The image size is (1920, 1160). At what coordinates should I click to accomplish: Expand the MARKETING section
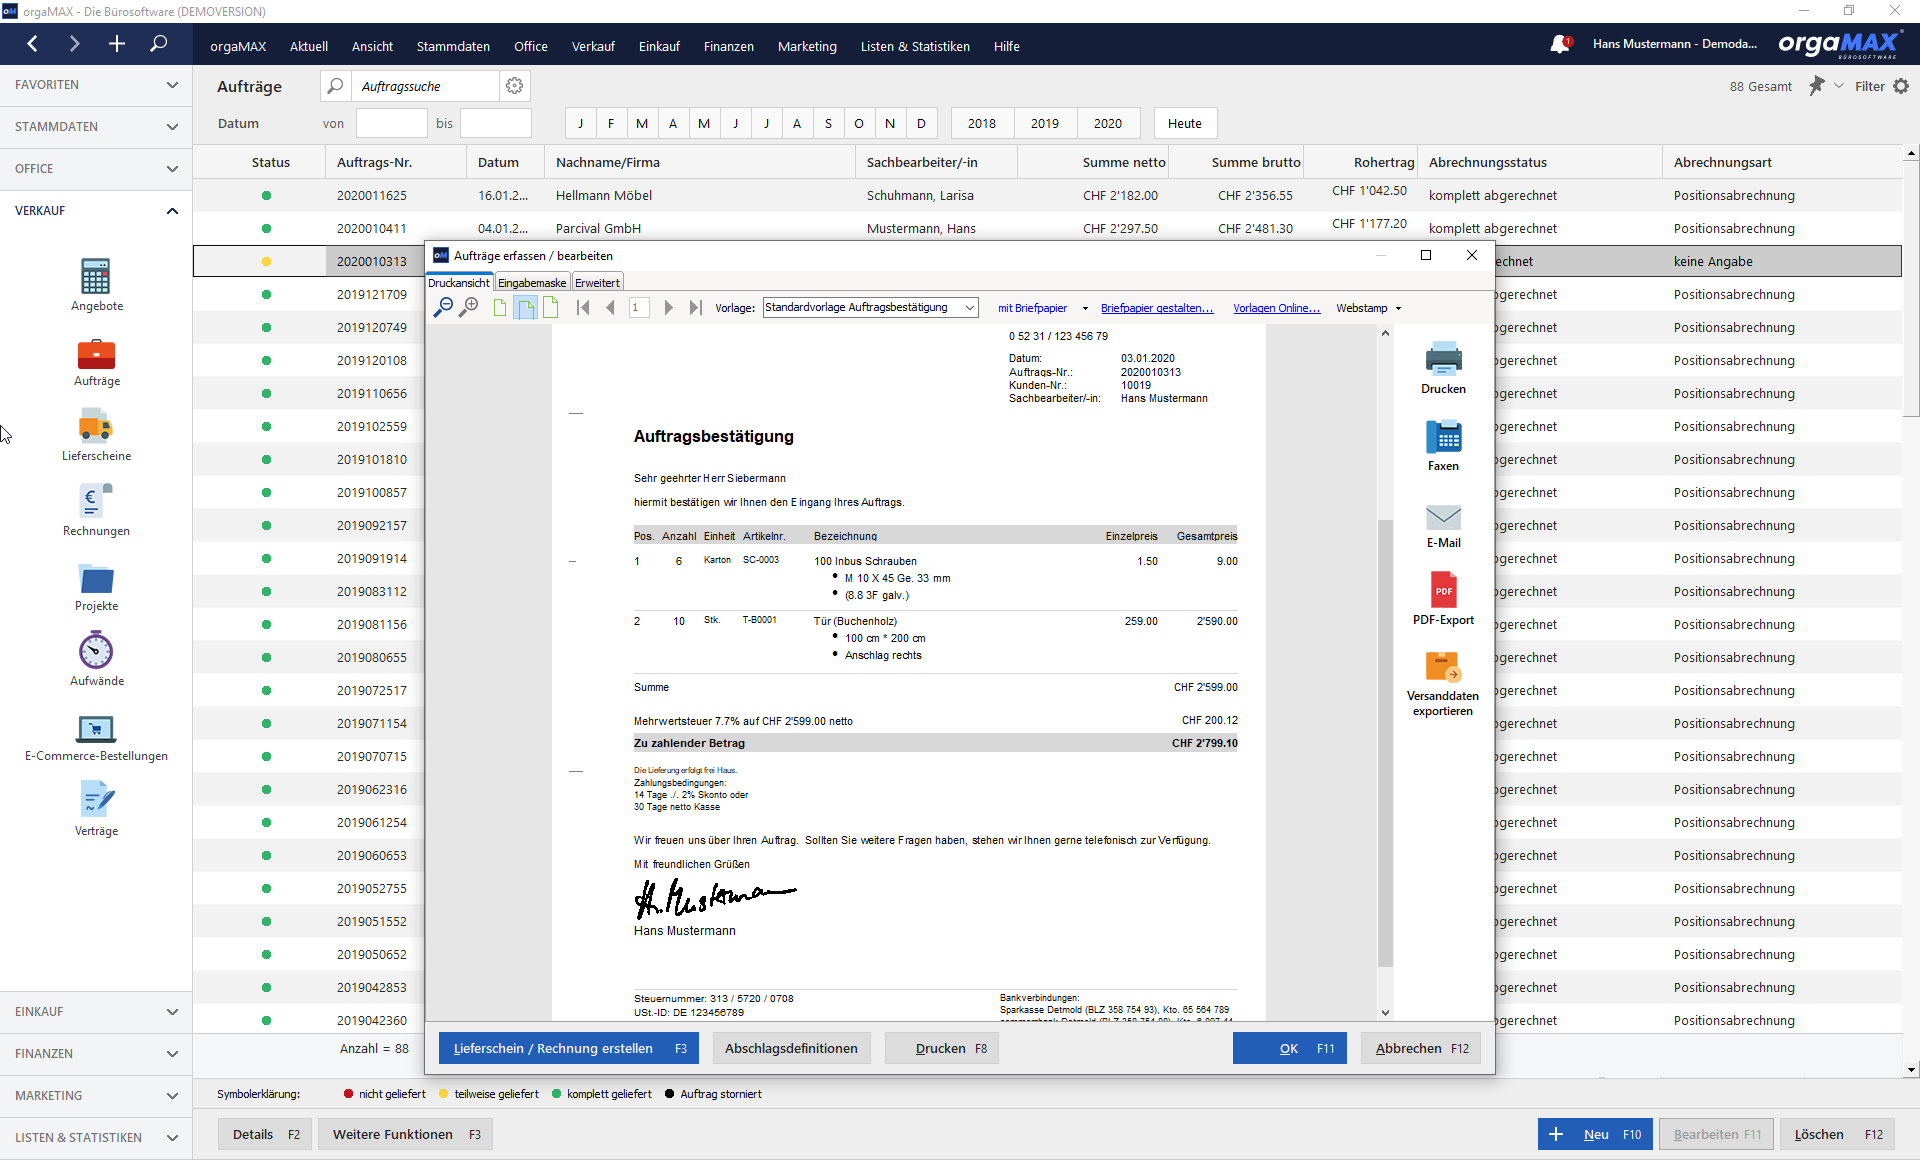coord(96,1096)
